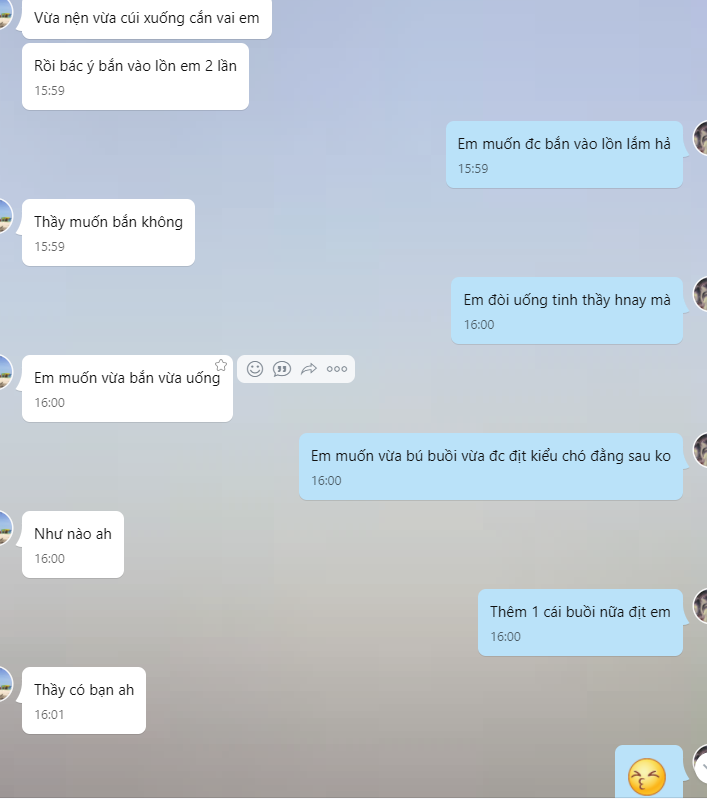Open sender avatar beside "Như nào ah"
The image size is (707, 799).
[x=5, y=528]
